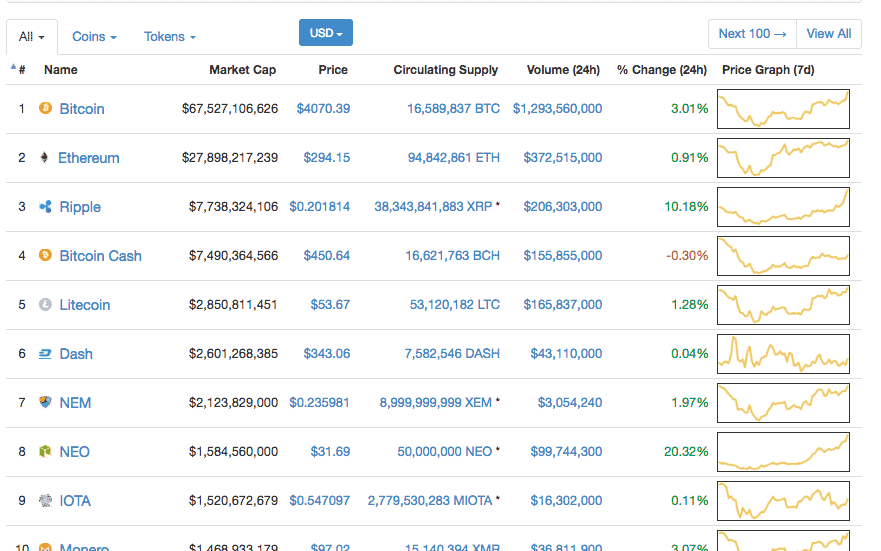Image resolution: width=881 pixels, height=551 pixels.
Task: Click the Dash logo icon
Action: [x=46, y=353]
